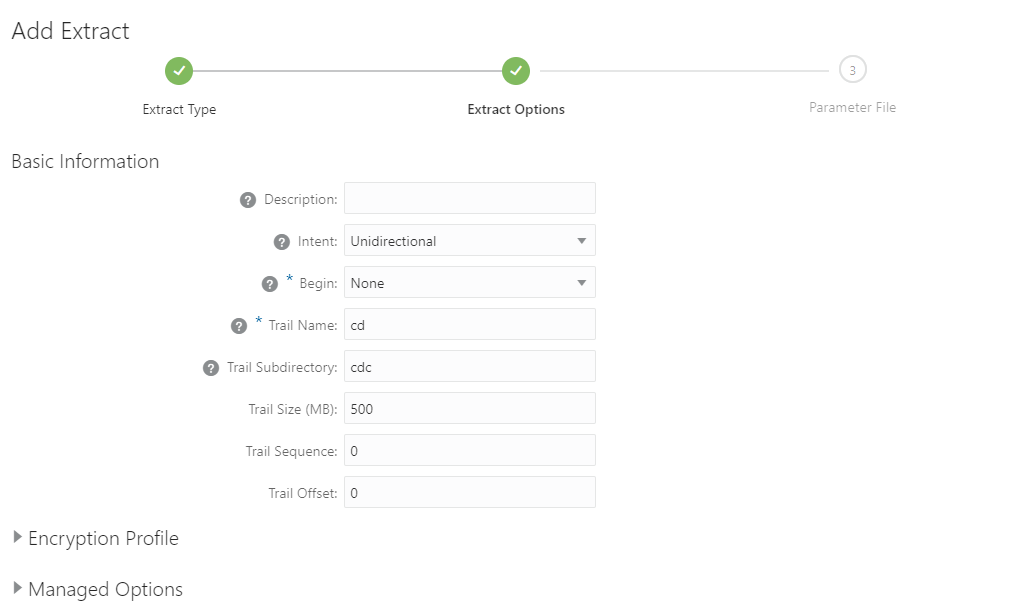Click the help icon beside Begin
The image size is (1009, 610).
pyautogui.click(x=270, y=284)
